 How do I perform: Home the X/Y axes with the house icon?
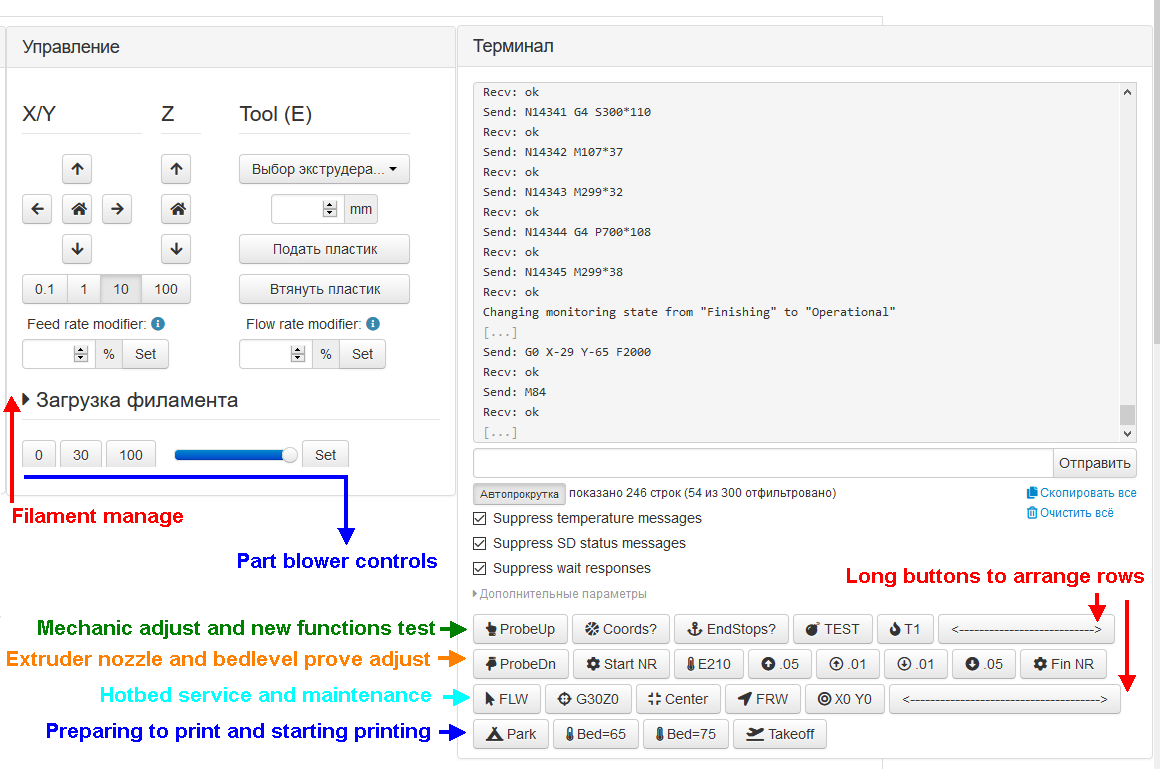pos(77,209)
